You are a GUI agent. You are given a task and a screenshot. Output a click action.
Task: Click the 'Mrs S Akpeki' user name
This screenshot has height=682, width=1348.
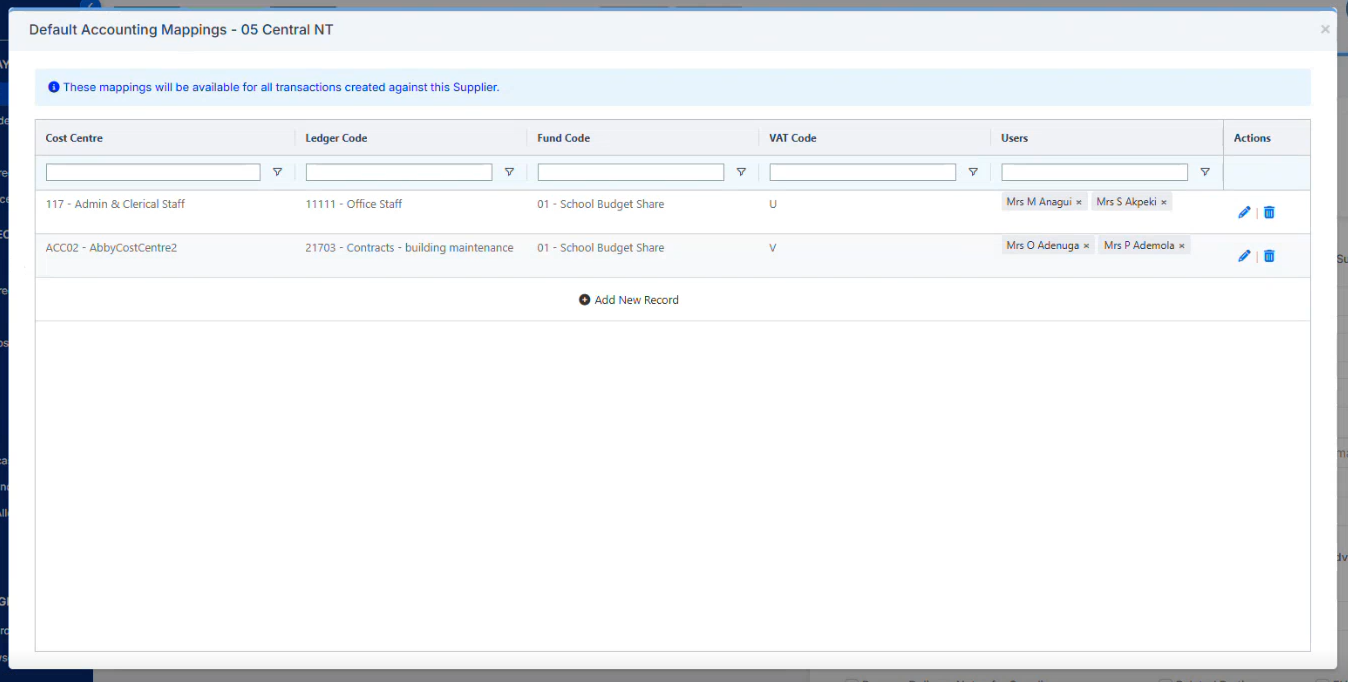pos(1127,202)
